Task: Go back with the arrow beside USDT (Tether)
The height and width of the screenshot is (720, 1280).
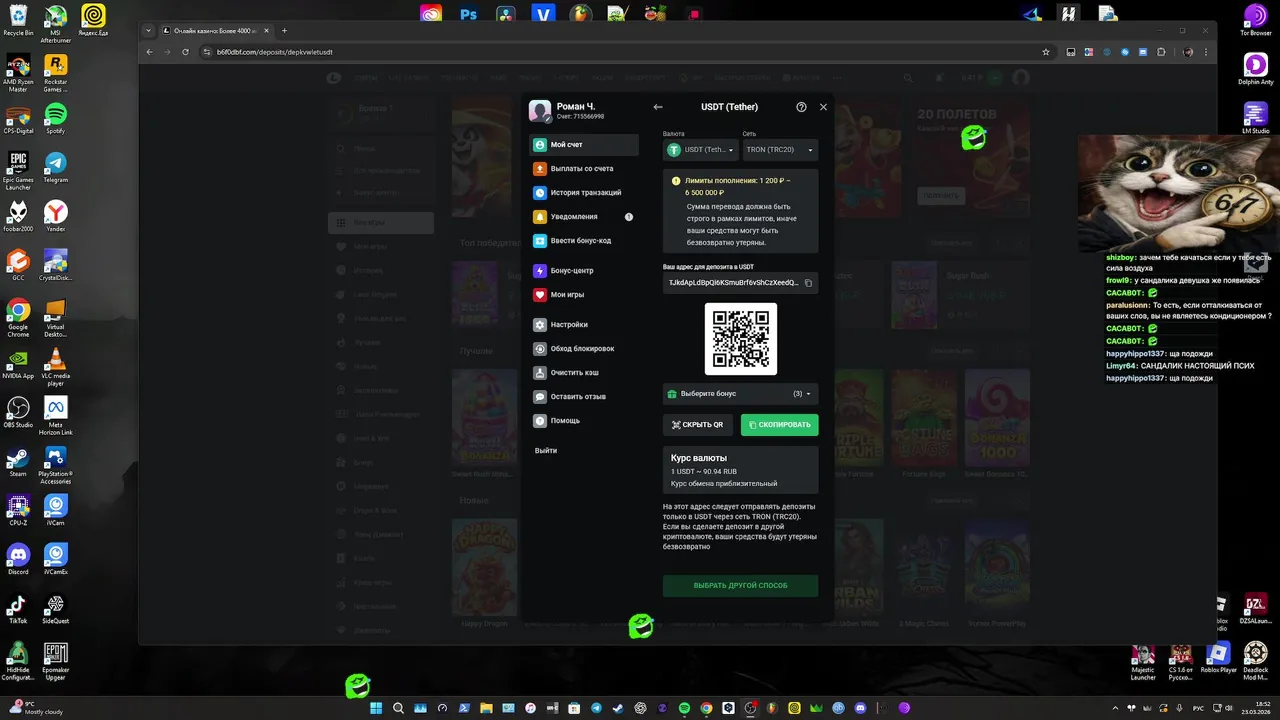Action: (x=658, y=107)
